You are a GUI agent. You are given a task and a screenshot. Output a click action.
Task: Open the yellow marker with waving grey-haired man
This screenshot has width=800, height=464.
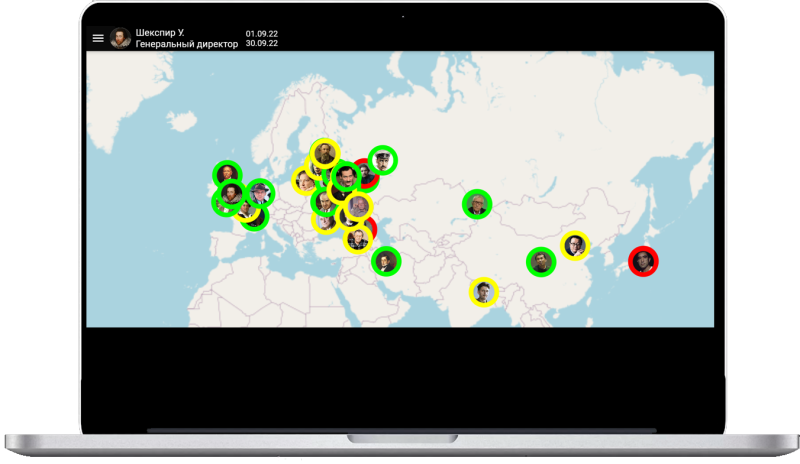(x=358, y=207)
